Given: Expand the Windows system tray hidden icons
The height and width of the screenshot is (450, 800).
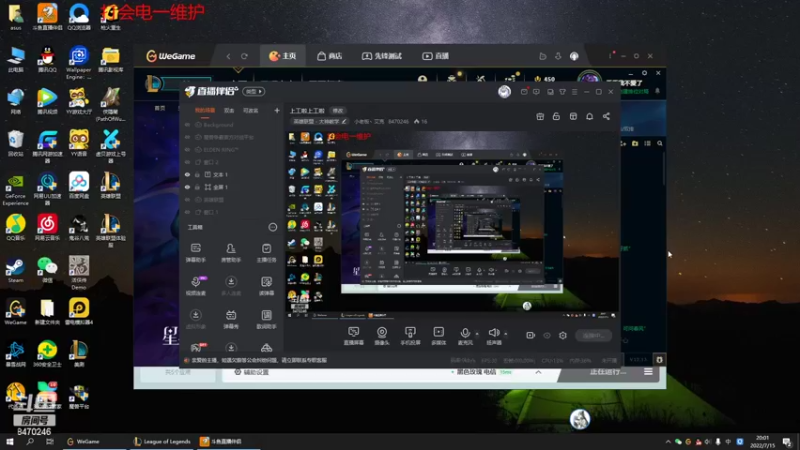Looking at the screenshot, I should point(668,442).
